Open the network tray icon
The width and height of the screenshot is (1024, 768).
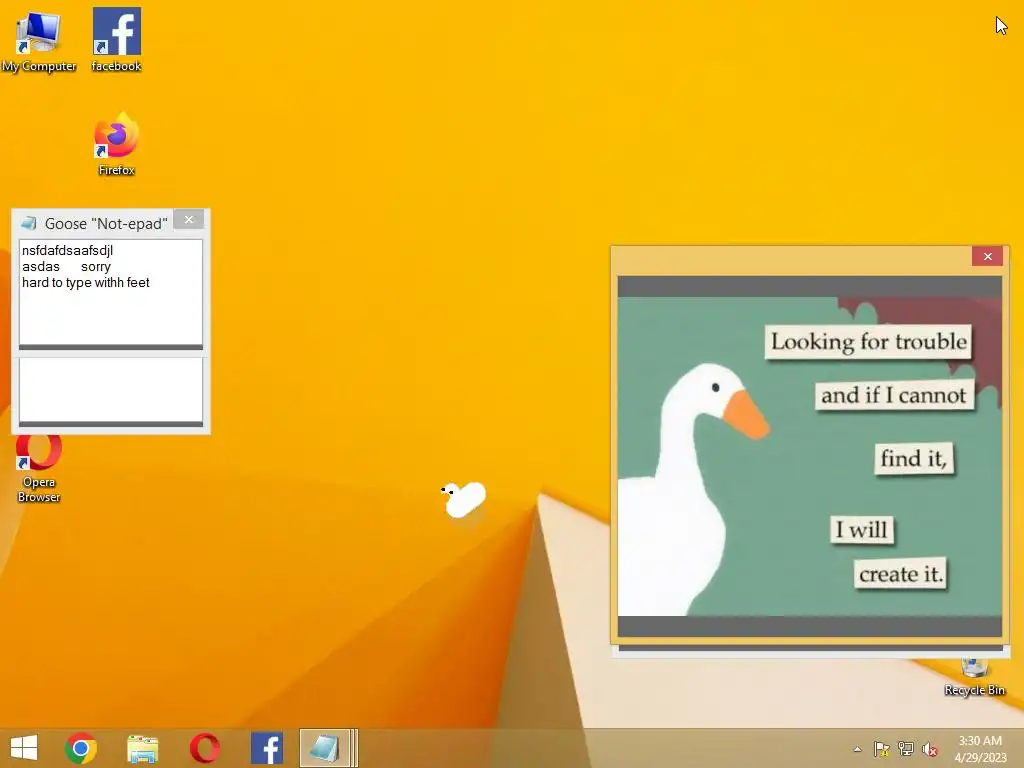906,749
